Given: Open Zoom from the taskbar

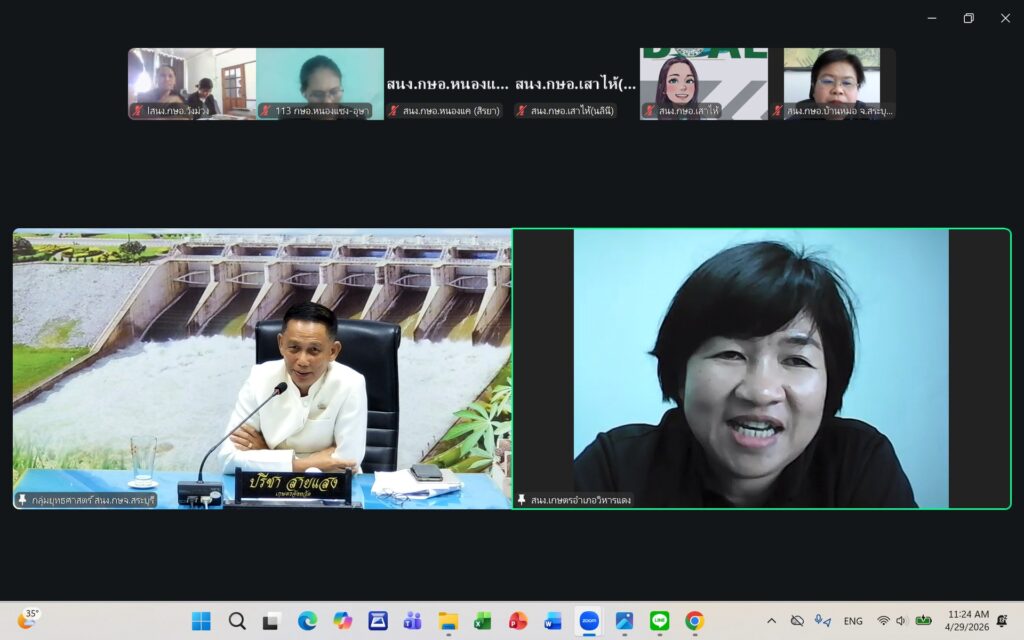Looking at the screenshot, I should [589, 621].
